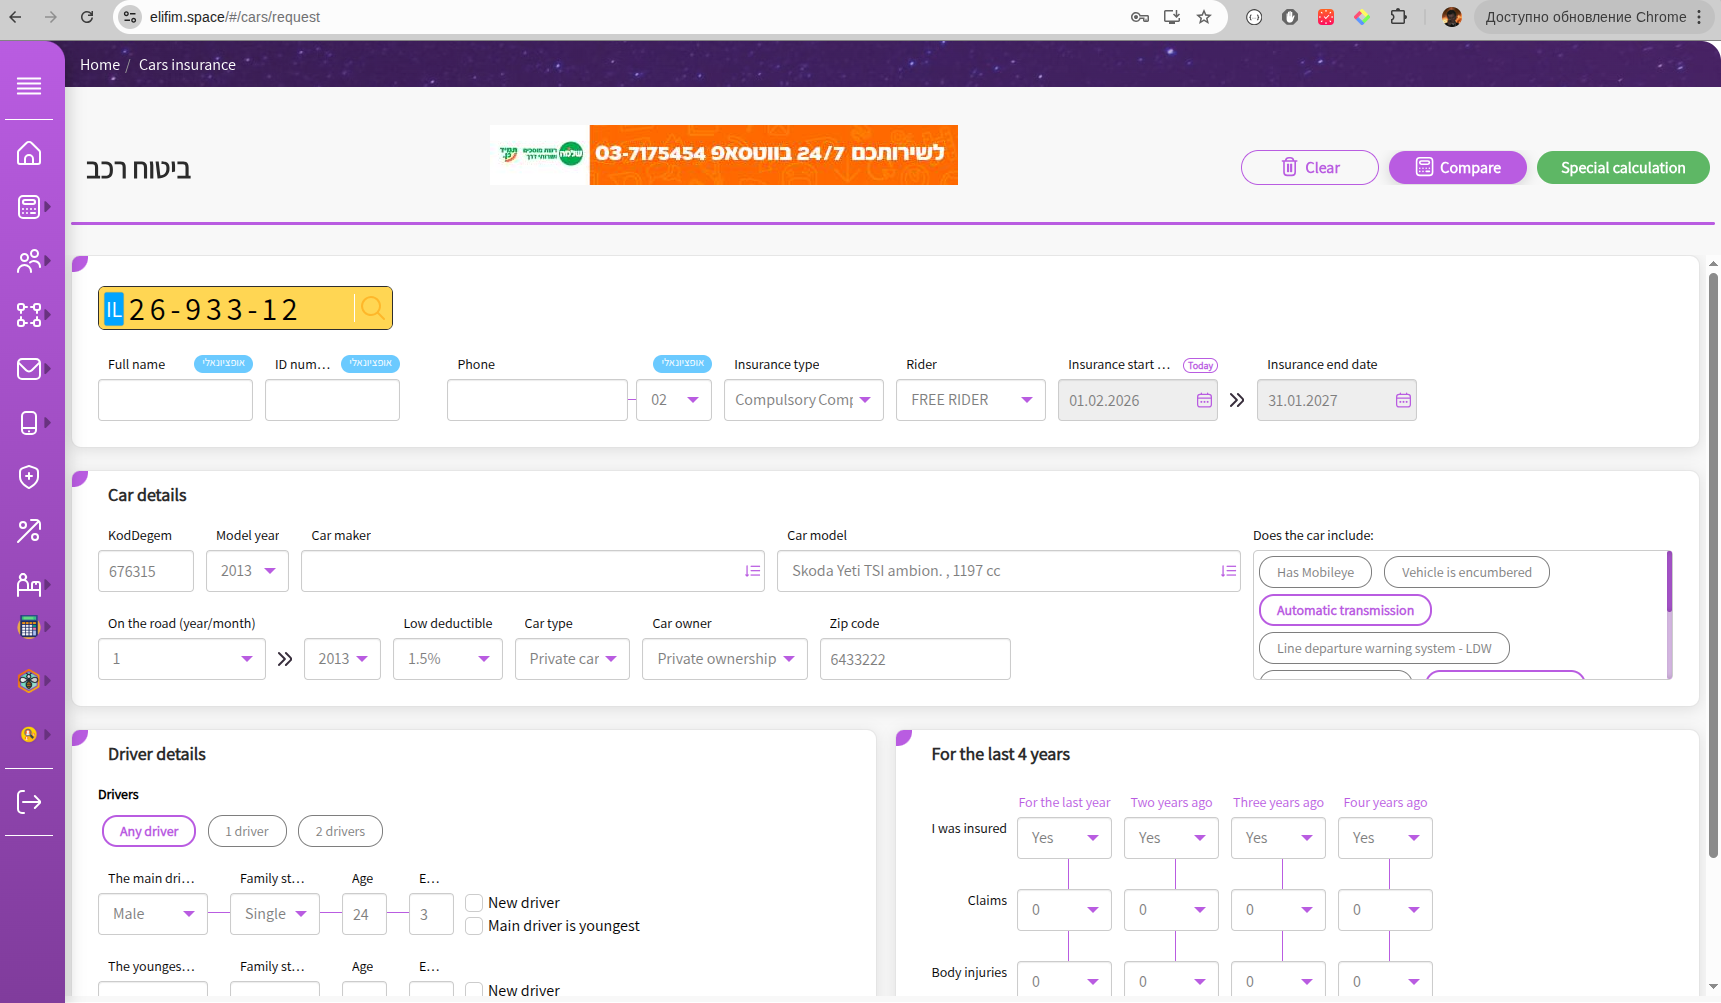Select the clients/people icon in the sidebar
The height and width of the screenshot is (1003, 1721).
pyautogui.click(x=29, y=261)
